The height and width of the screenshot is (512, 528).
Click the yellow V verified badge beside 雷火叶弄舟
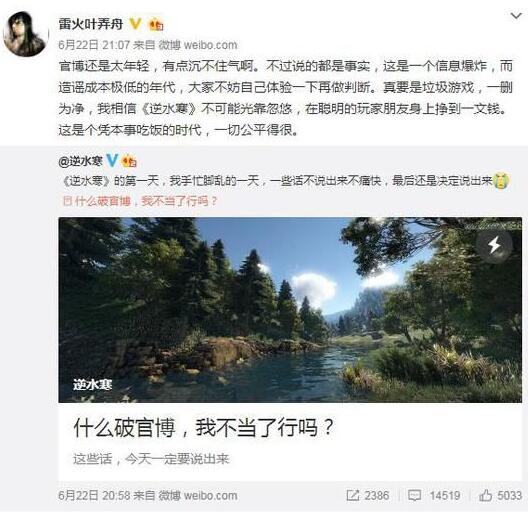click(136, 24)
